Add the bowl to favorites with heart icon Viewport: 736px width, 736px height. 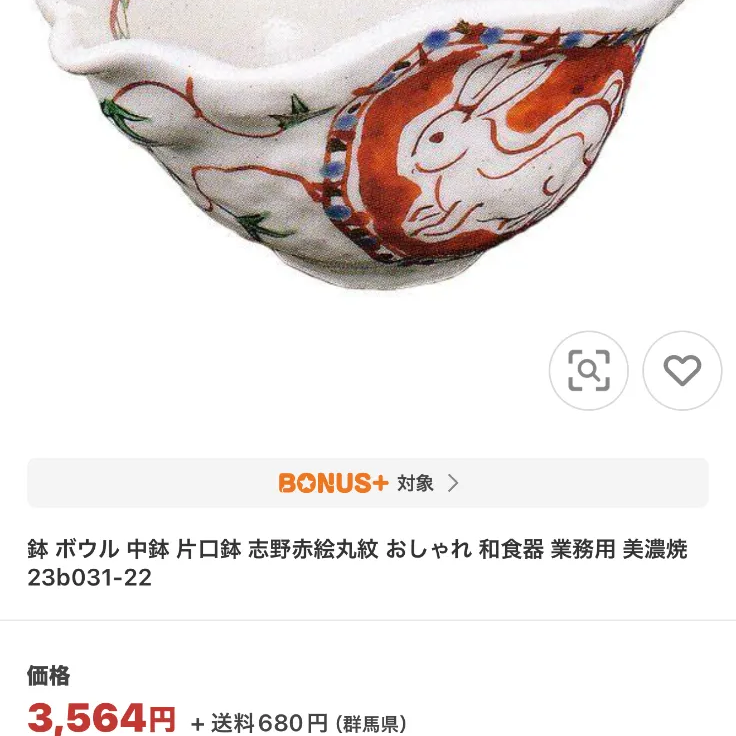click(x=682, y=370)
